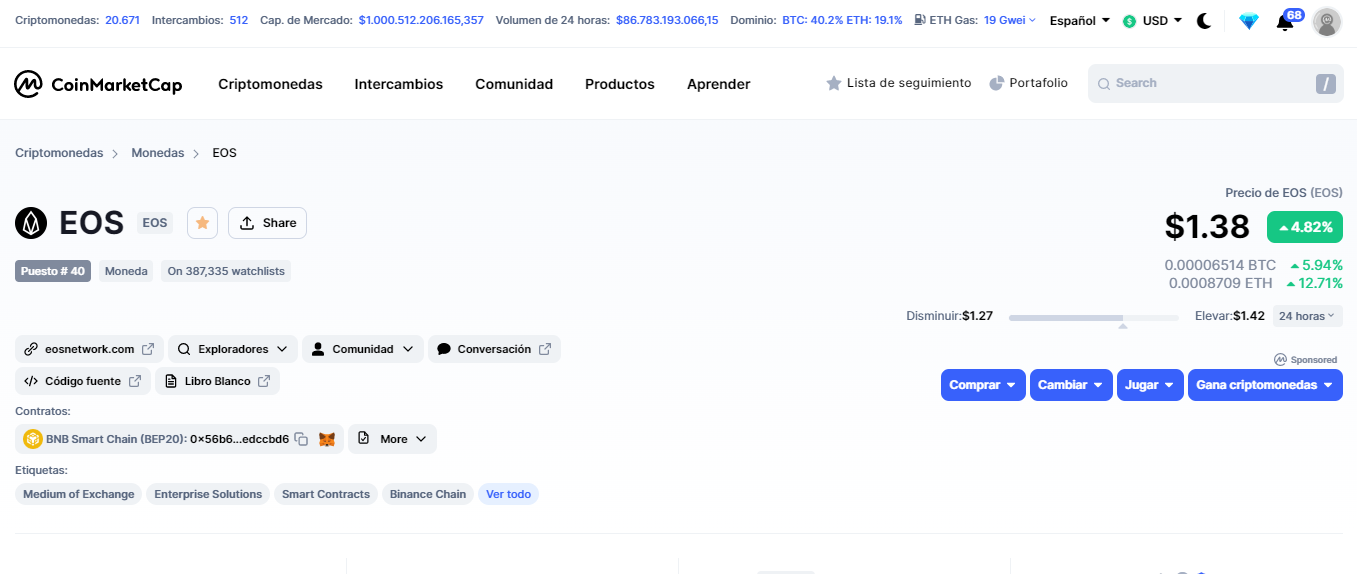Click inside the Search field
This screenshot has width=1357, height=574.
[x=1215, y=84]
